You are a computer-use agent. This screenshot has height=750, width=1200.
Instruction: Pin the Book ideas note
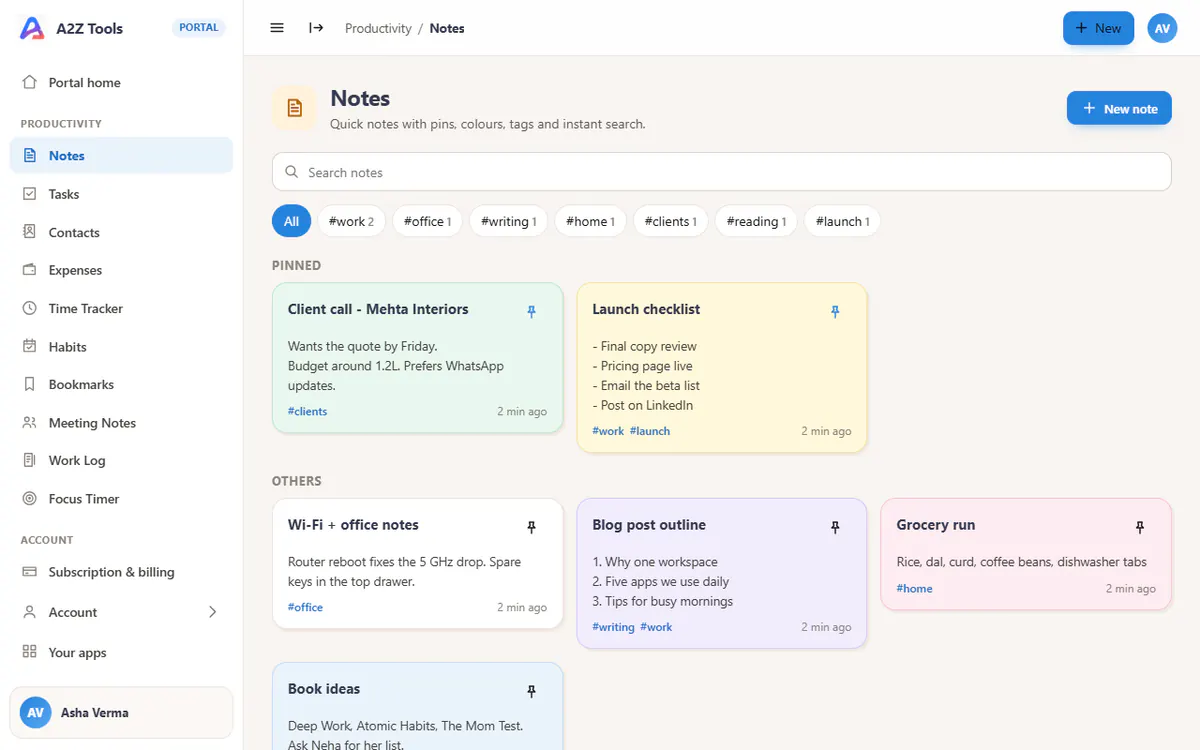[x=531, y=691]
